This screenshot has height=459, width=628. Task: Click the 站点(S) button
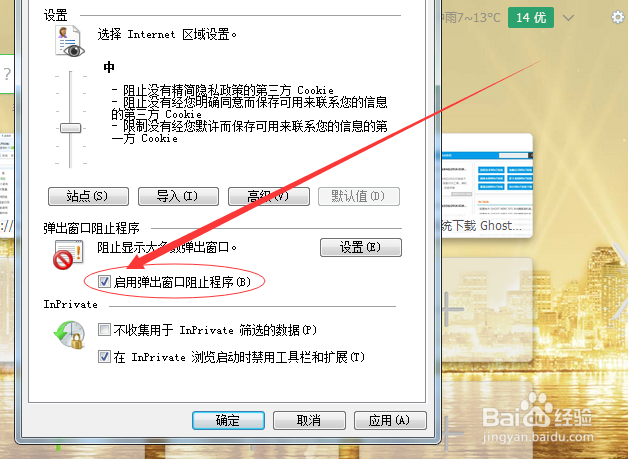pos(88,196)
